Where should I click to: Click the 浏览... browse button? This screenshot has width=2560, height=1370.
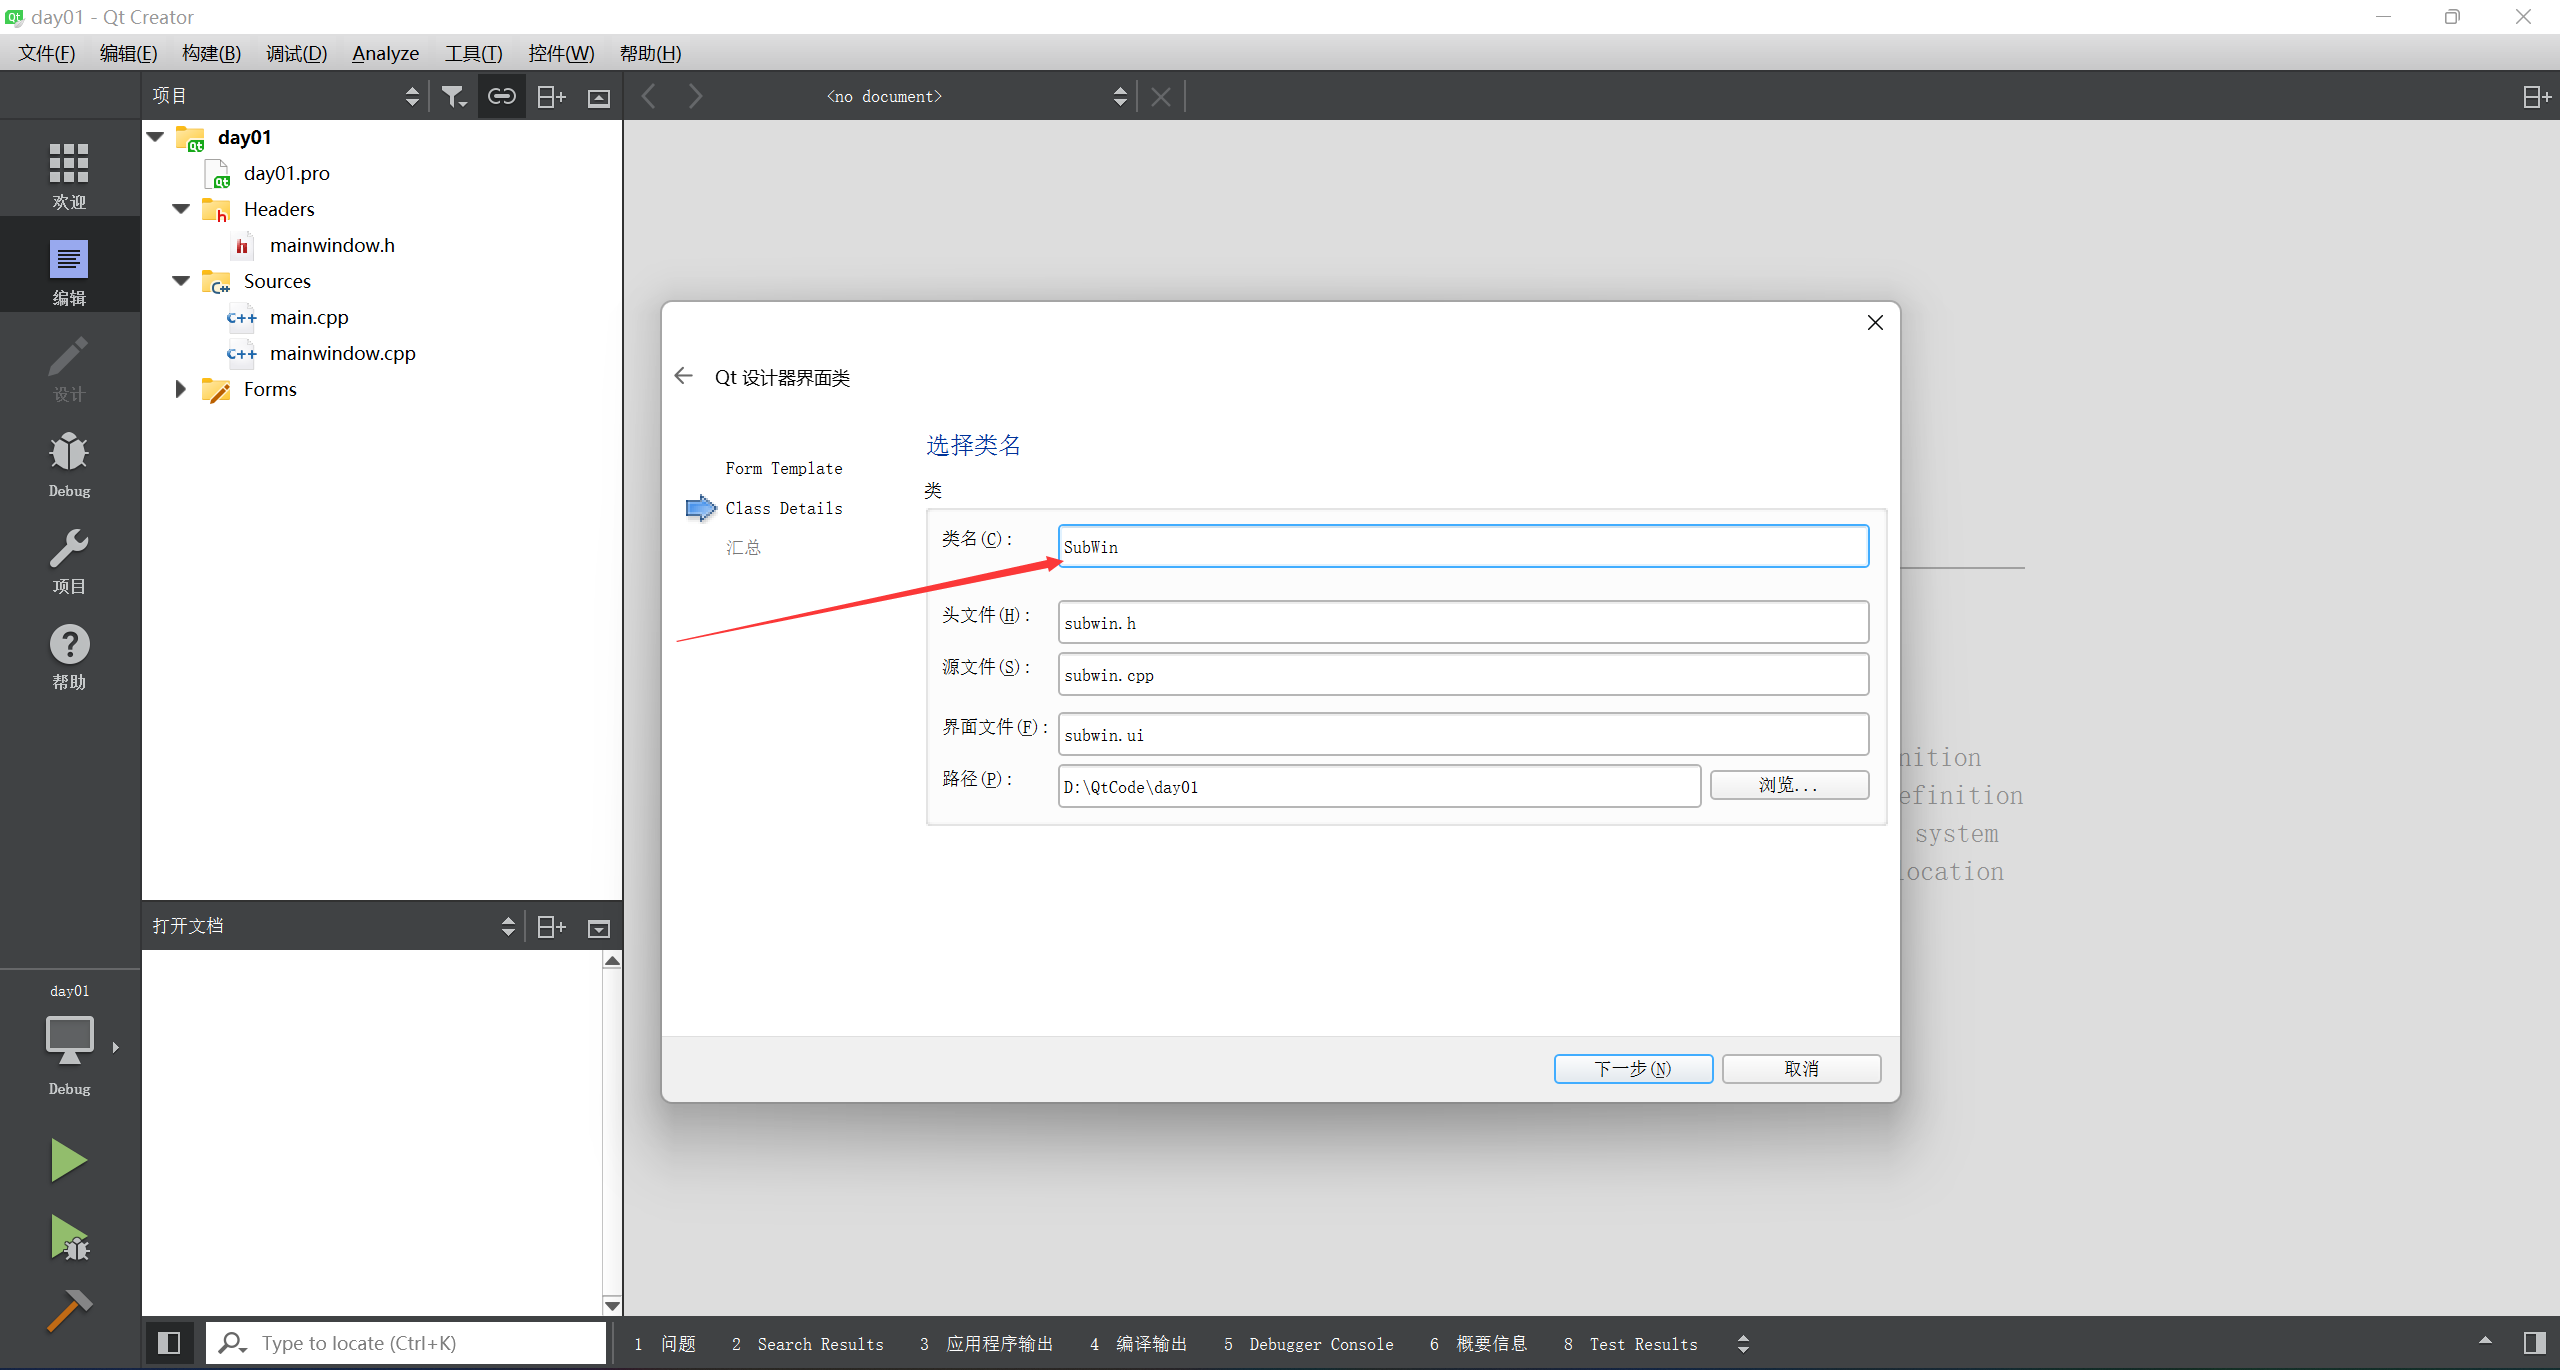[x=1788, y=785]
